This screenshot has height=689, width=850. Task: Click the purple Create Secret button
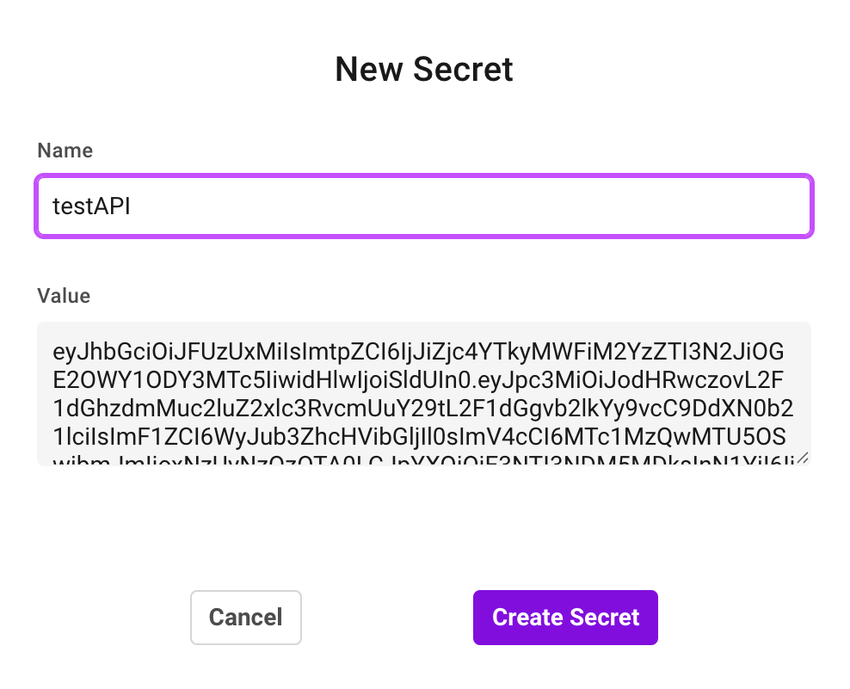pos(565,617)
